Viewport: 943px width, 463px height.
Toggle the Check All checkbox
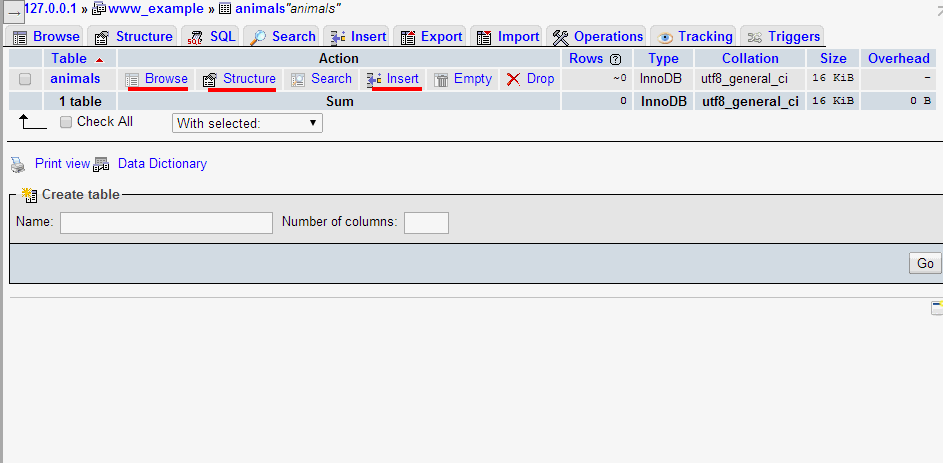click(x=66, y=122)
